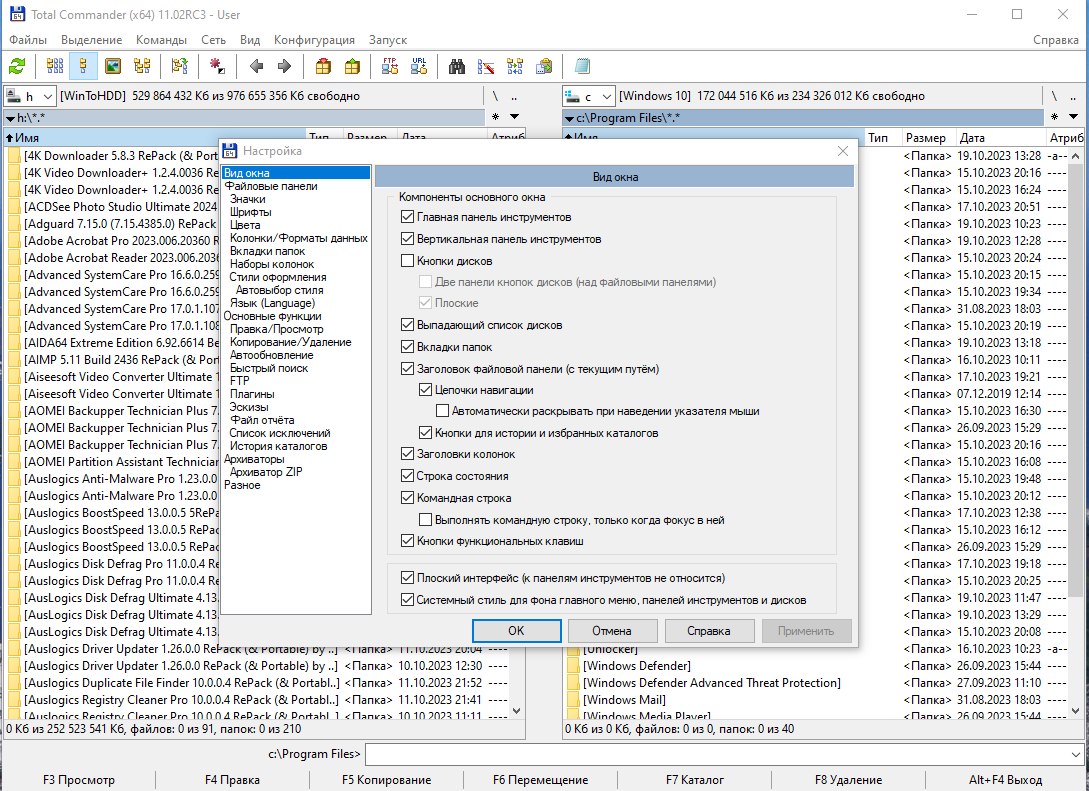
Task: Open the triangle beside the h:\*.* path
Action: [x=10, y=119]
